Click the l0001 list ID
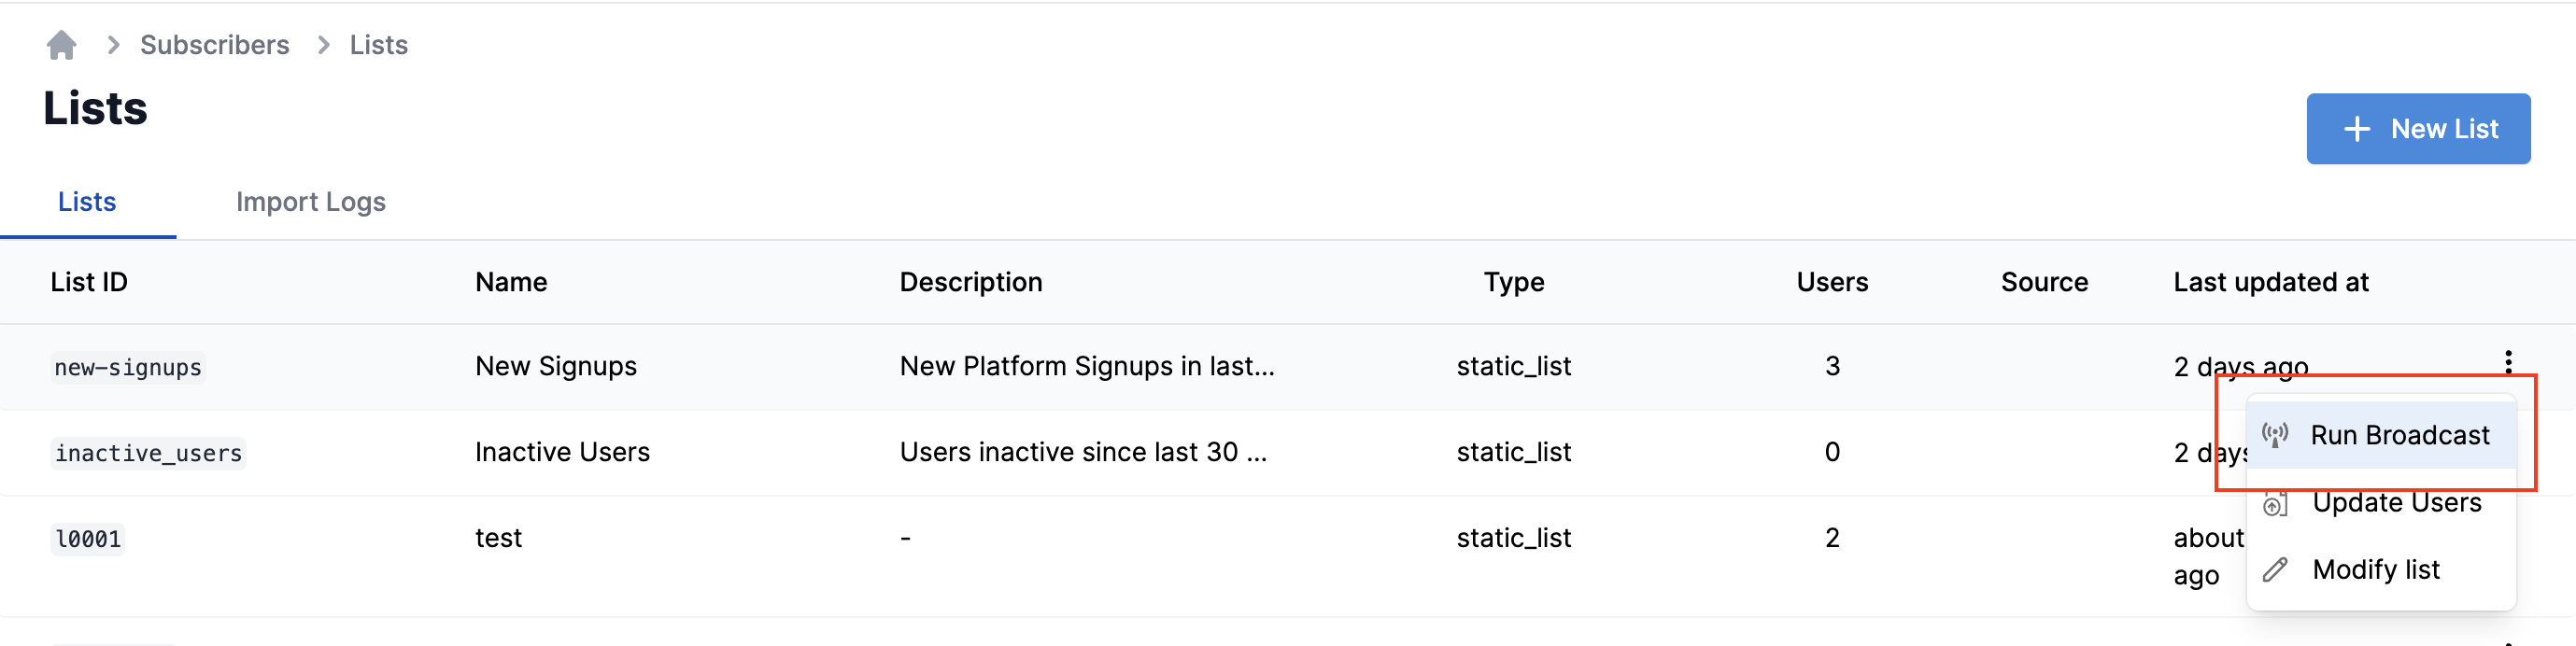2576x646 pixels. [88, 540]
